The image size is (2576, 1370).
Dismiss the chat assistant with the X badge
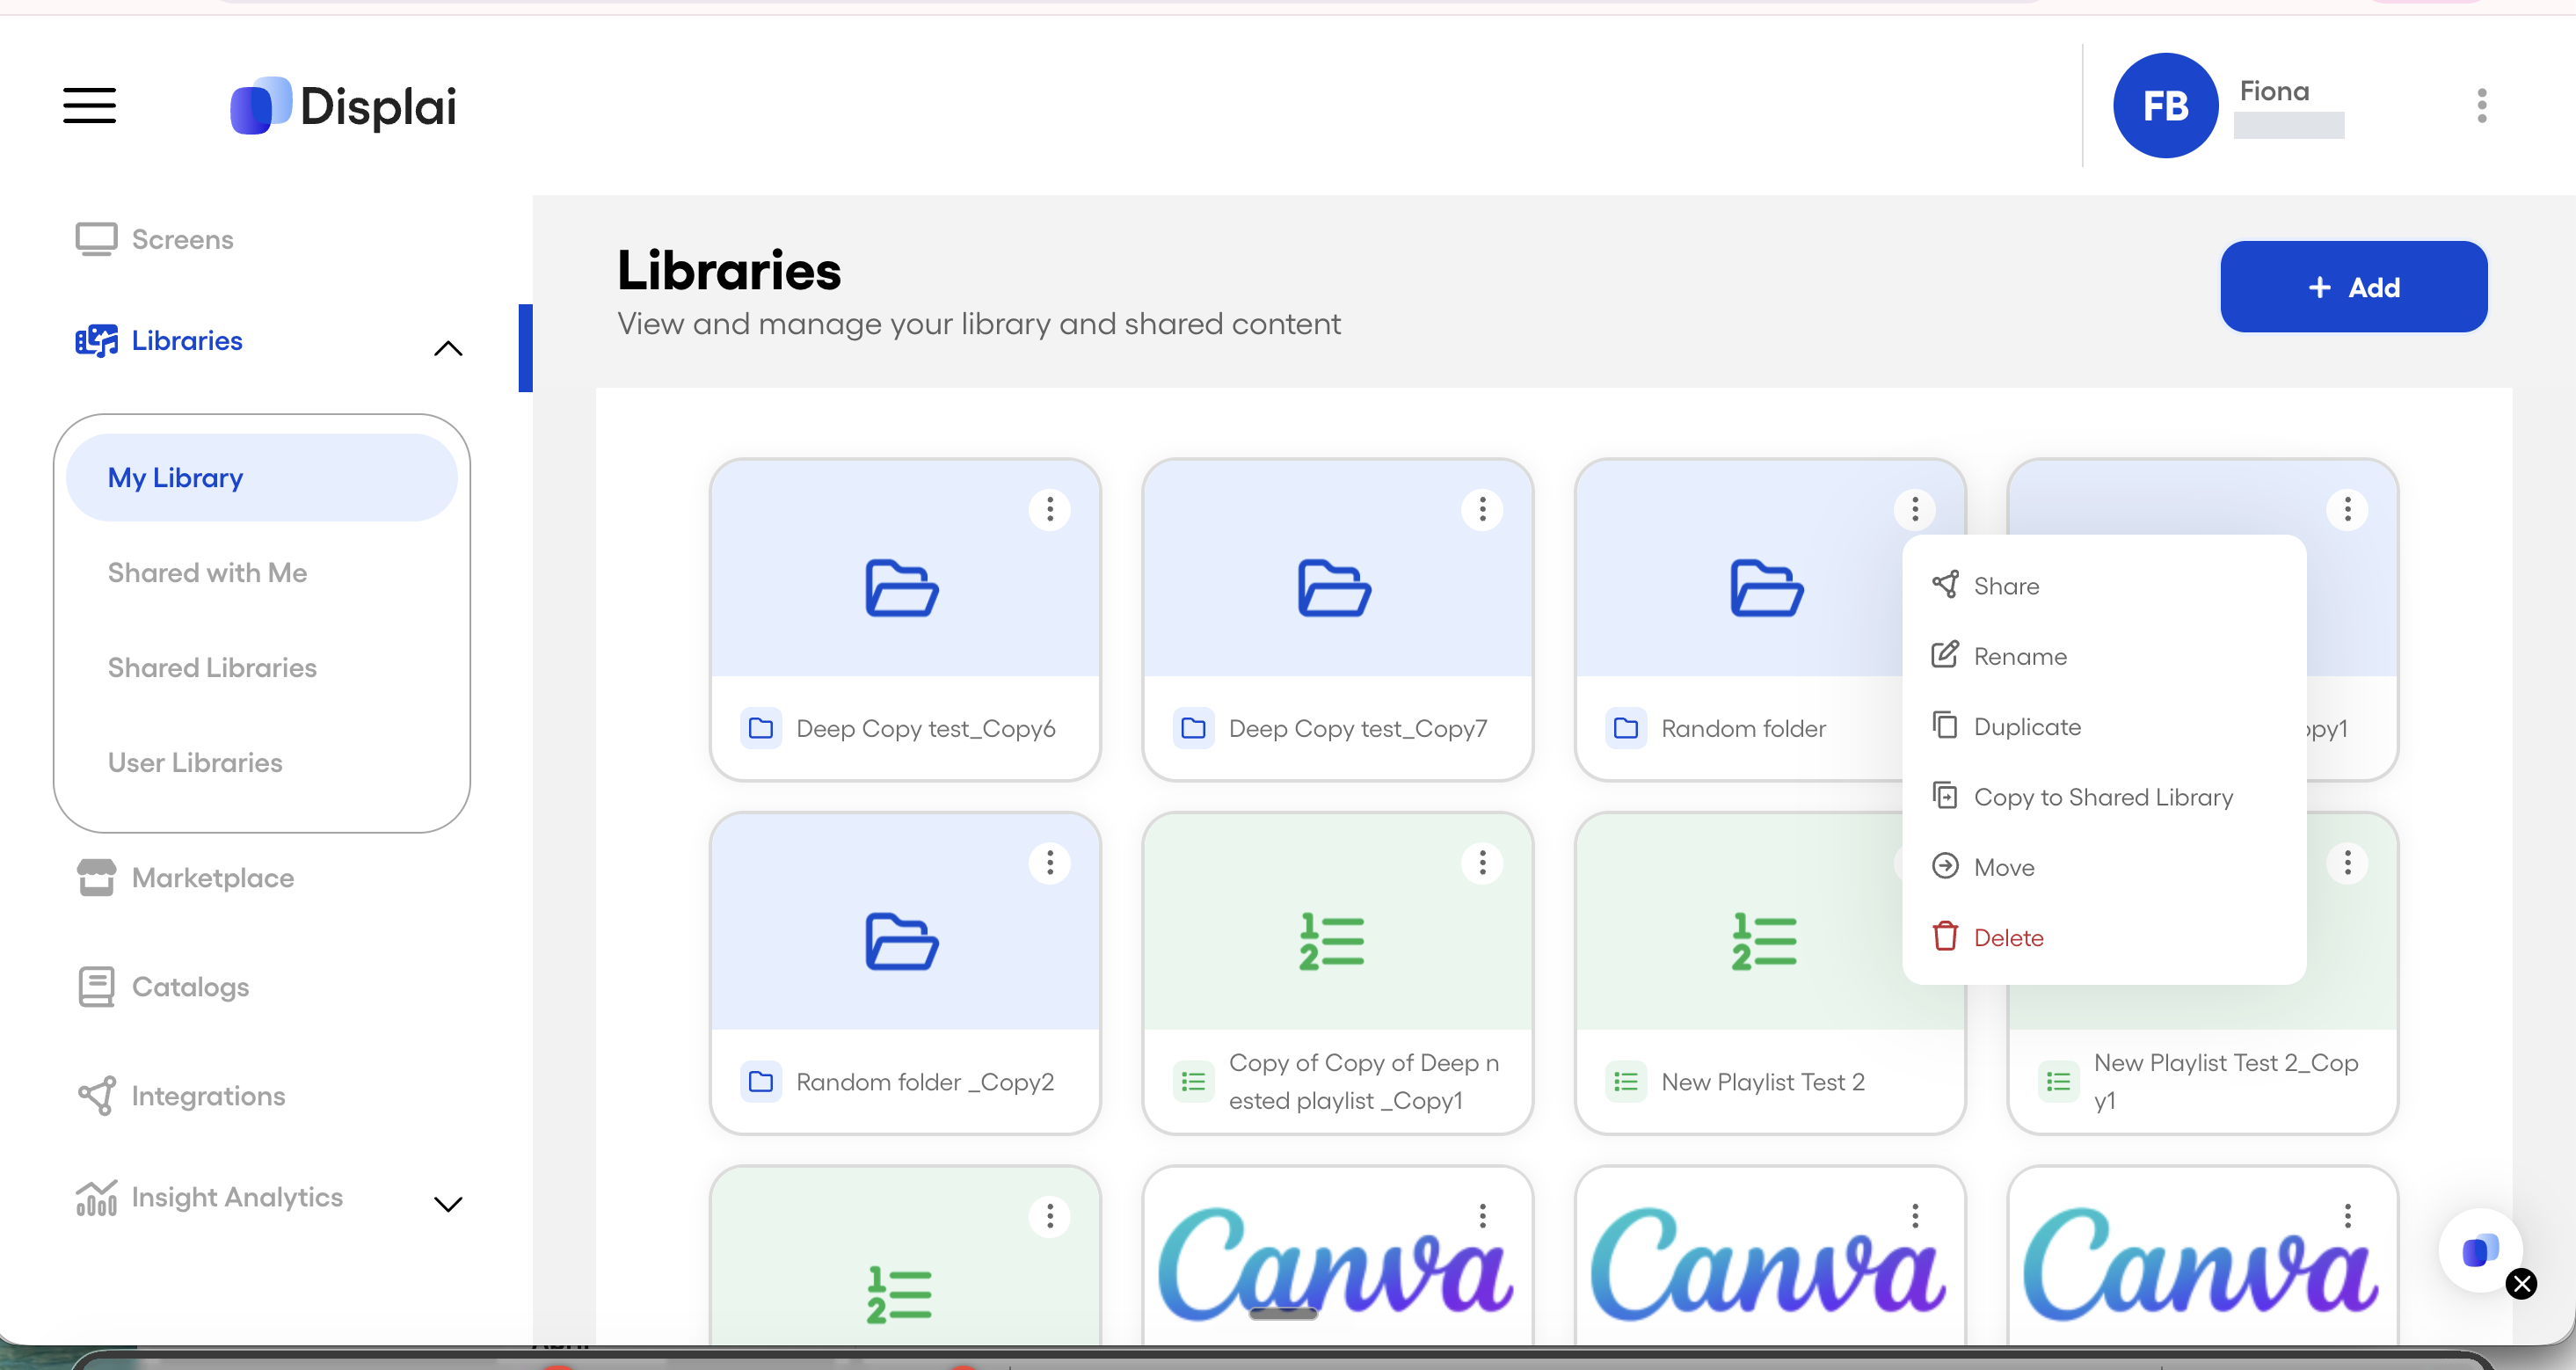tap(2521, 1284)
